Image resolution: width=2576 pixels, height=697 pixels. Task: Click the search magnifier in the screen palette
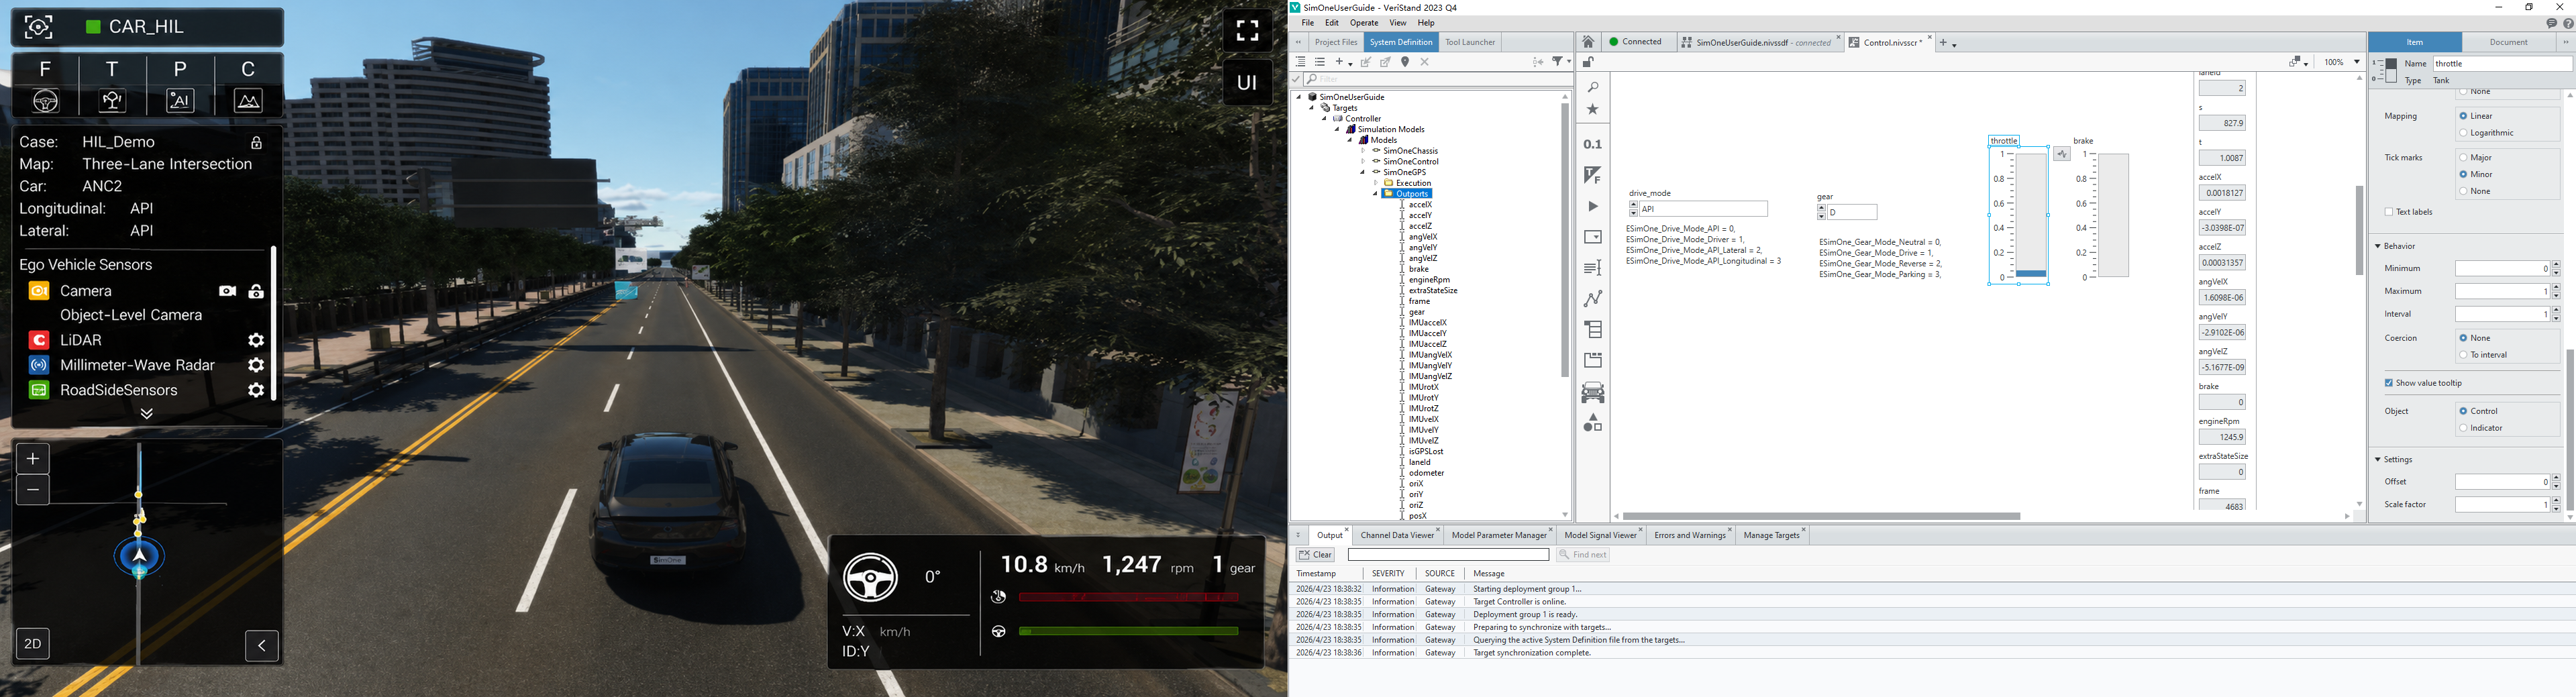click(1593, 88)
